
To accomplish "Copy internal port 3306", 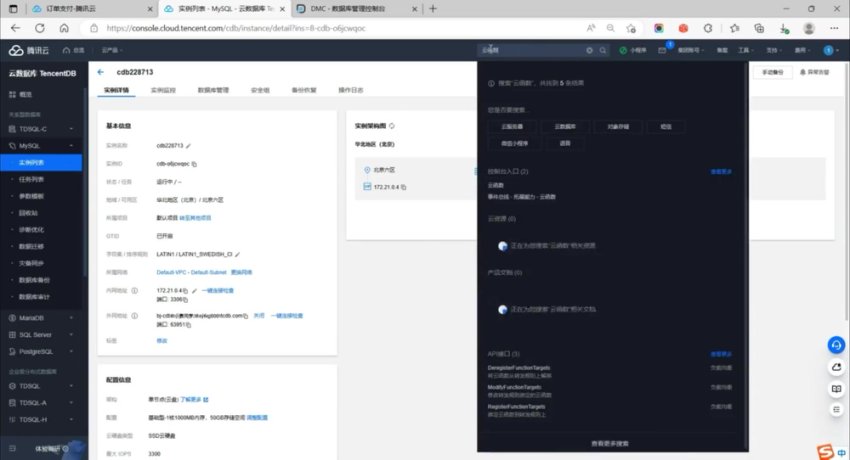I will (185, 300).
